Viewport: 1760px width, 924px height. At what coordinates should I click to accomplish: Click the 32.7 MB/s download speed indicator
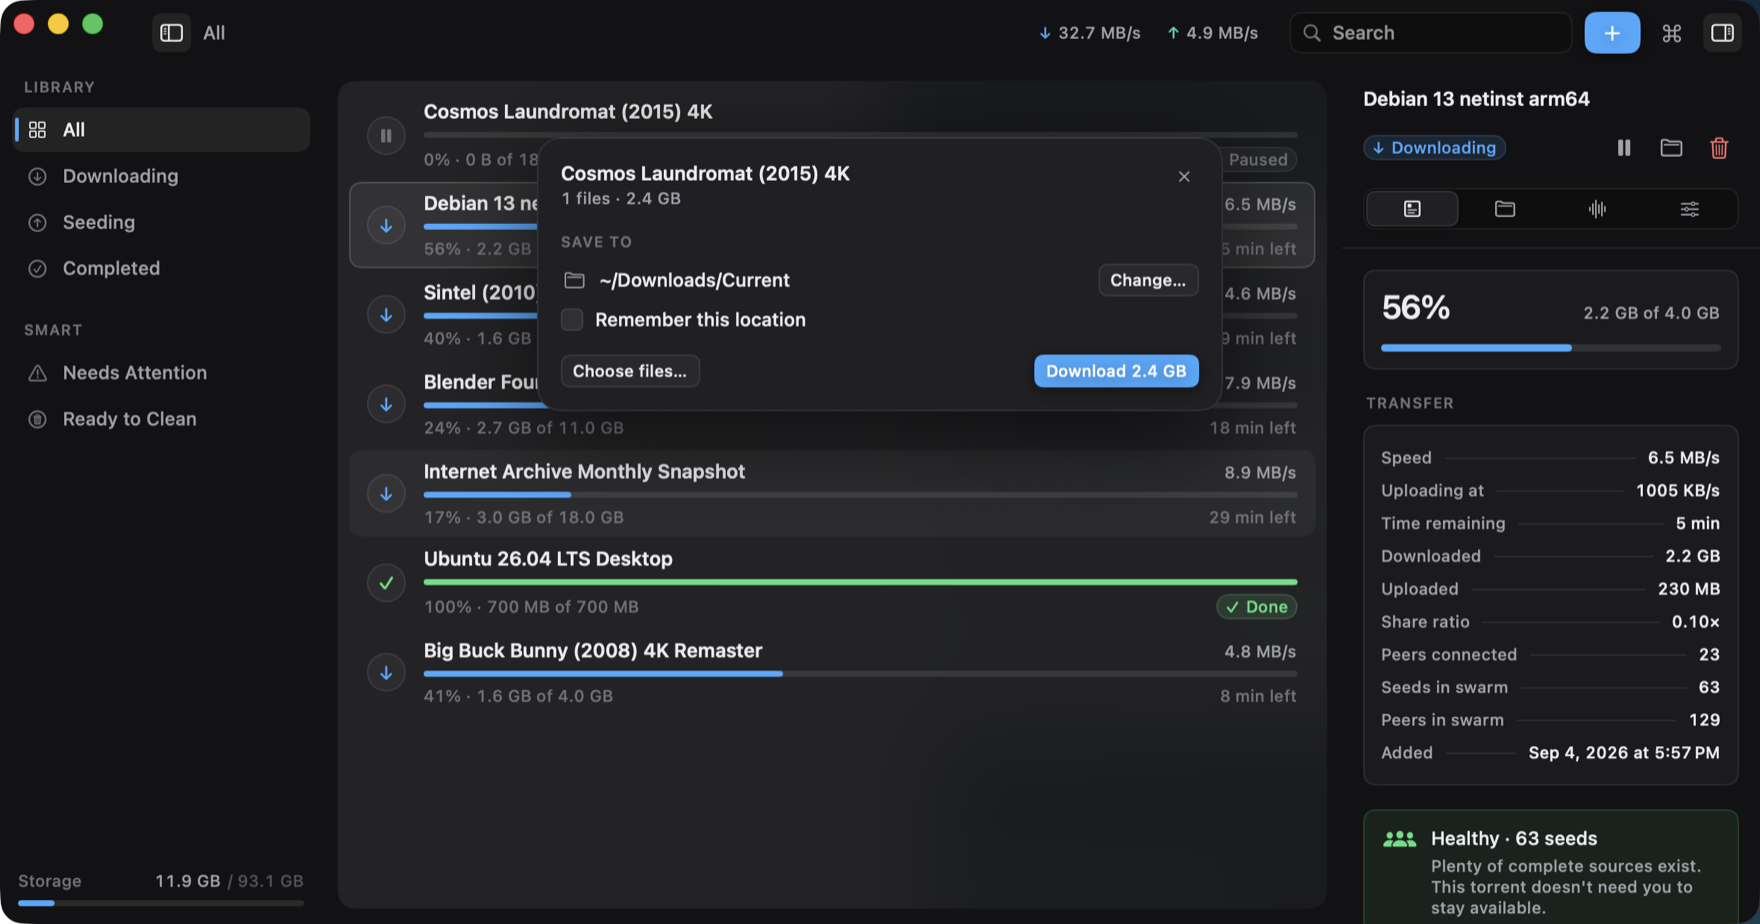click(1089, 33)
